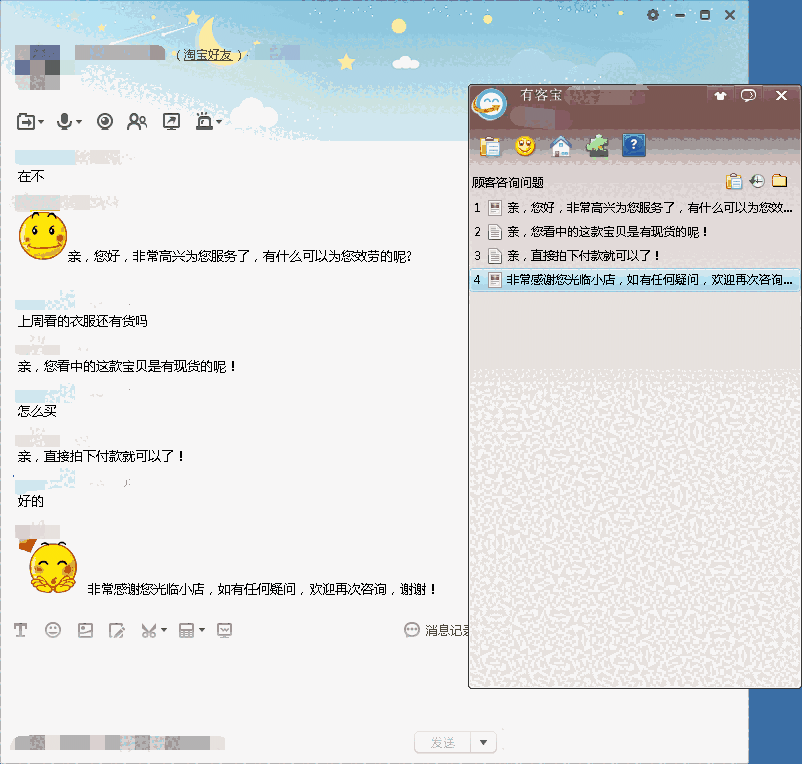Click the 发送 send button
This screenshot has height=764, width=802.
442,743
